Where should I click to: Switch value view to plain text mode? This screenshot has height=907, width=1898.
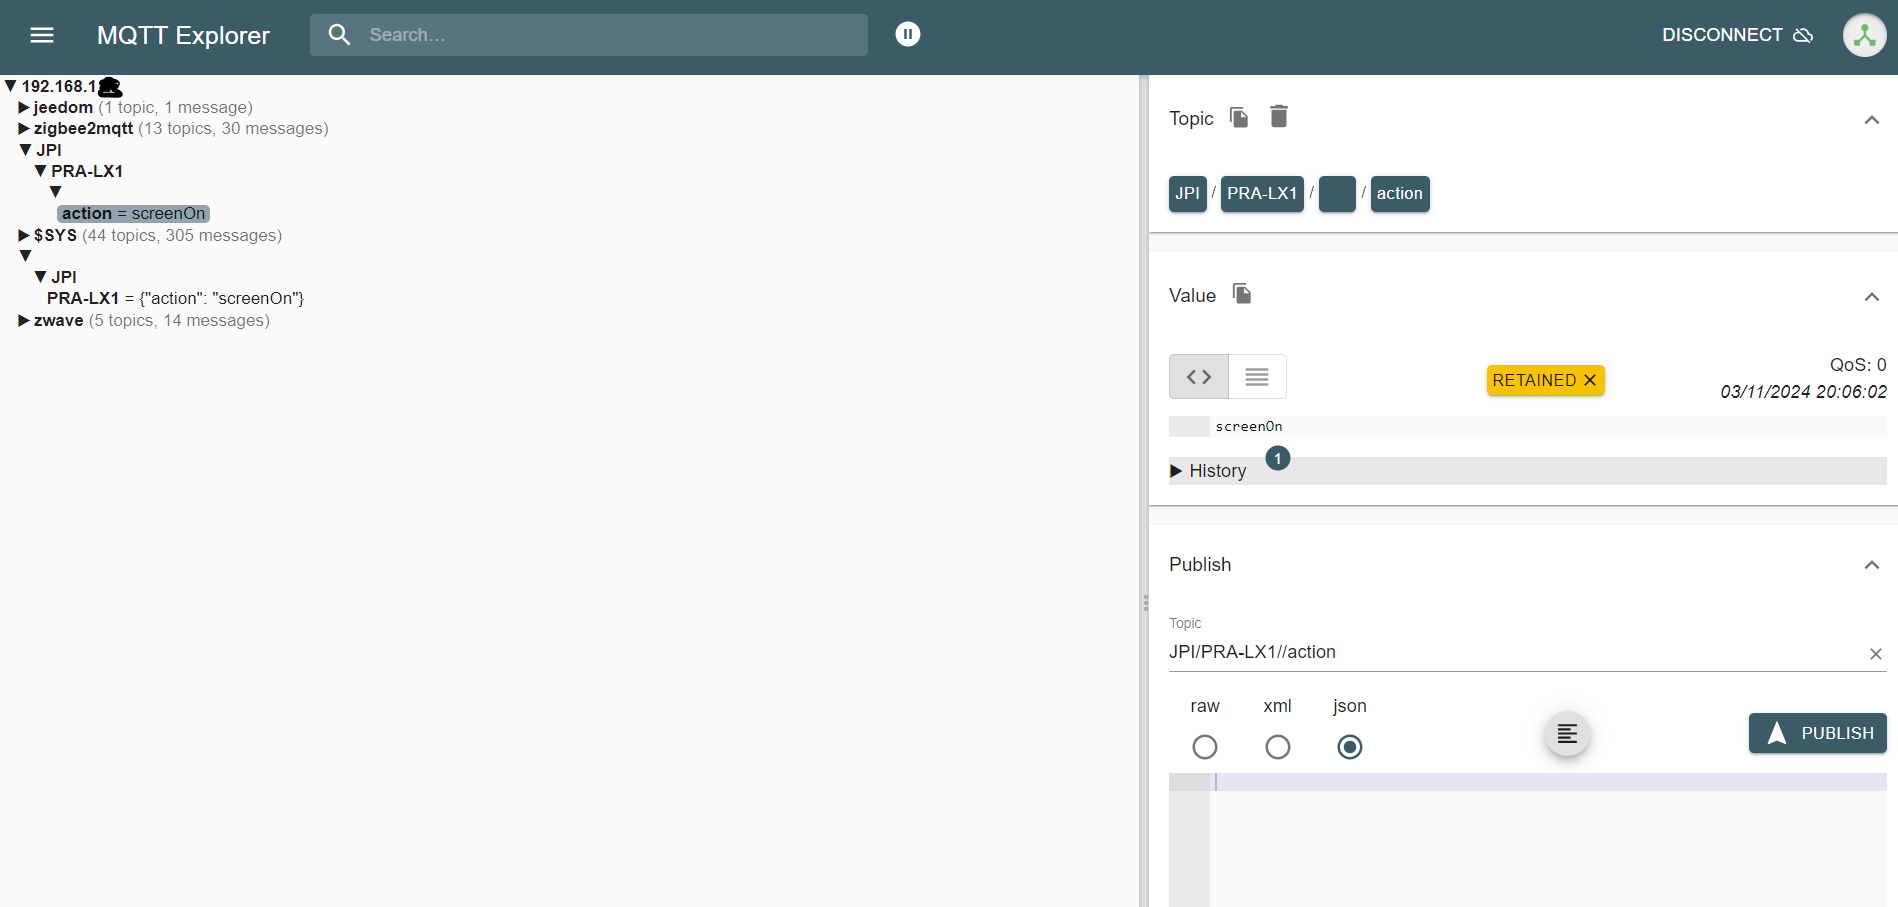pyautogui.click(x=1257, y=377)
